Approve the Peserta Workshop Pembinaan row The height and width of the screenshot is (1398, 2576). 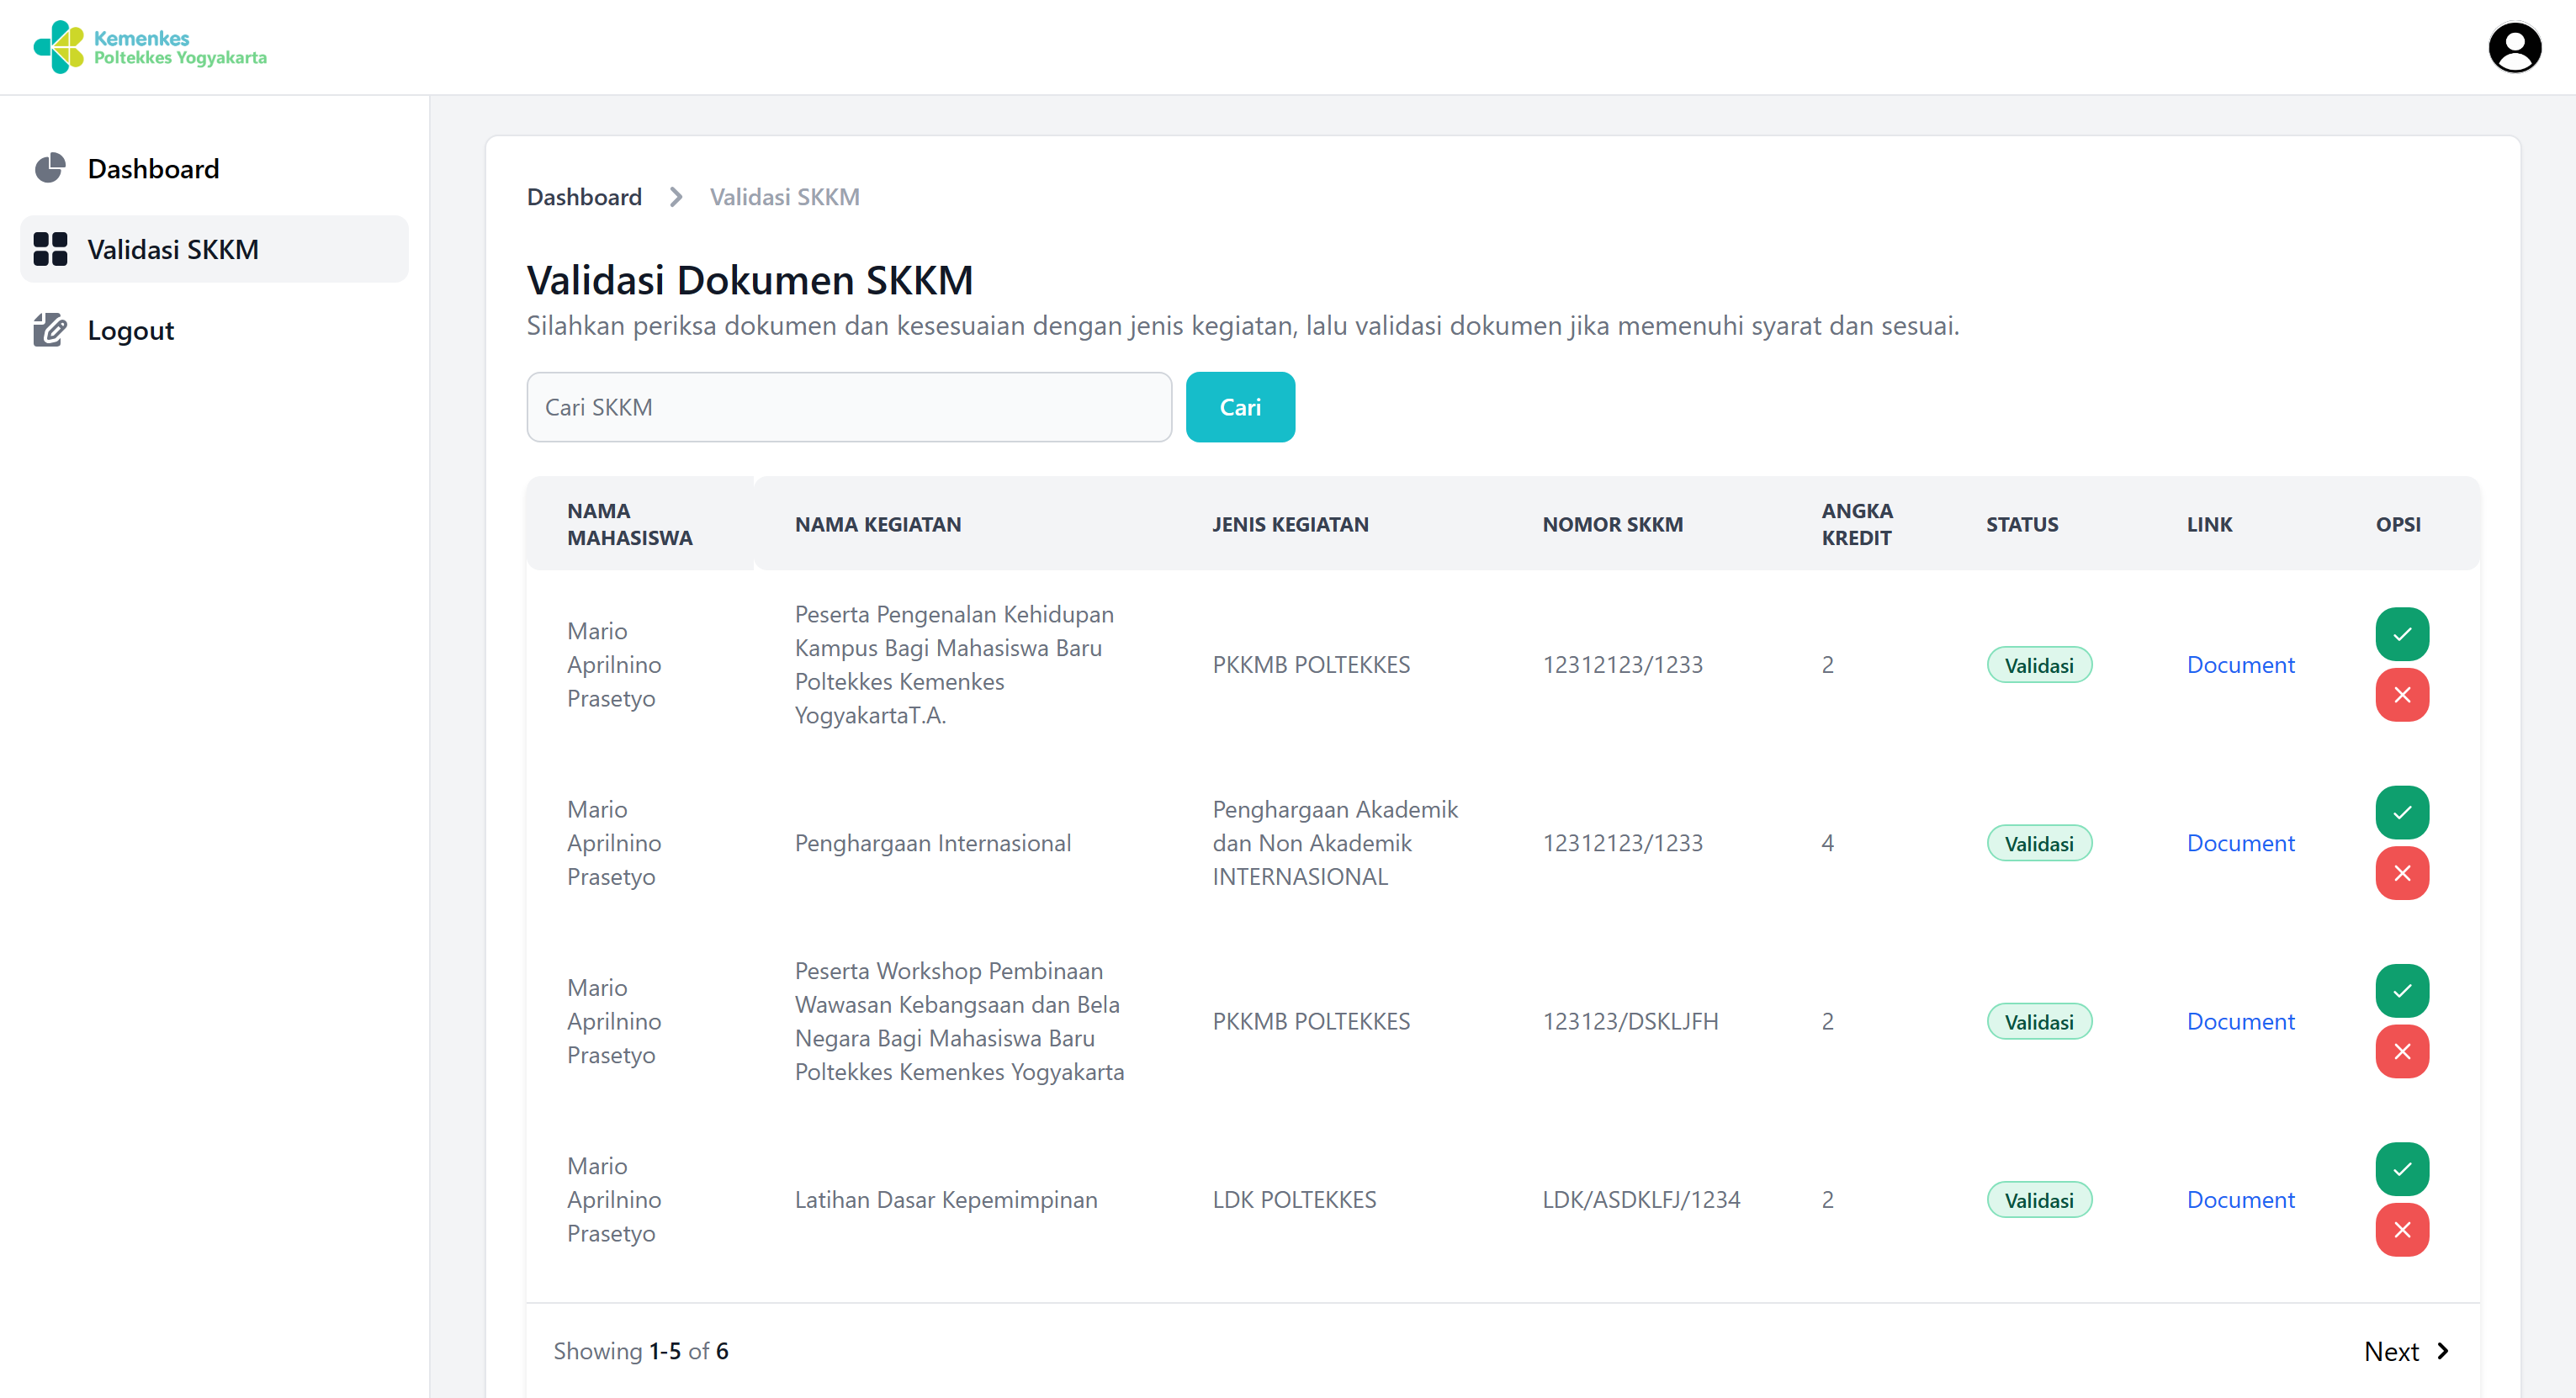click(x=2401, y=990)
